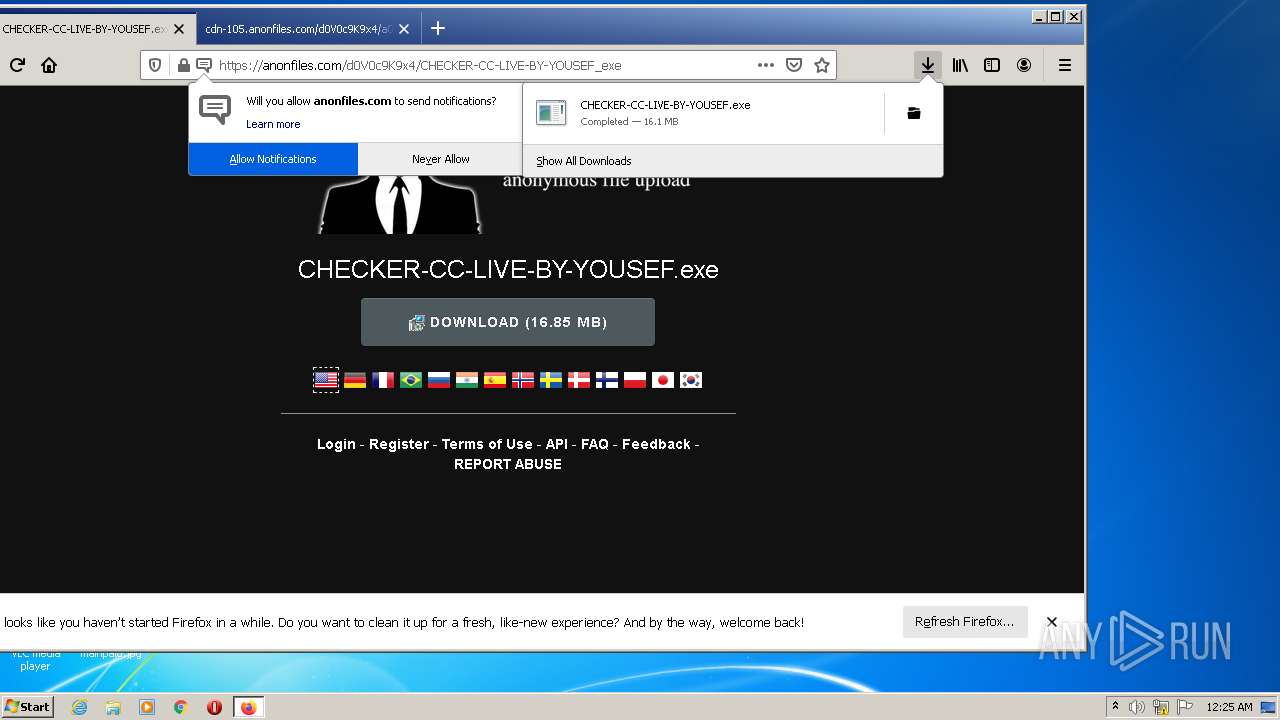Select German flag language
Image resolution: width=1280 pixels, height=720 pixels.
355,380
